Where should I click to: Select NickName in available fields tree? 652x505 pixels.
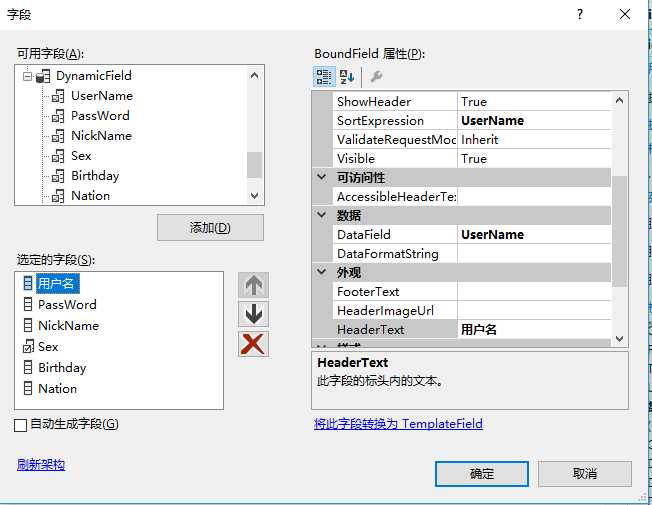[x=101, y=136]
